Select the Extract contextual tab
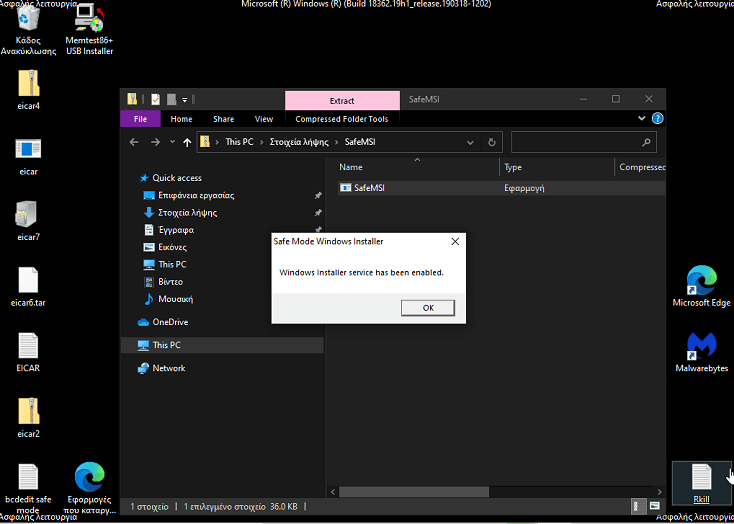The width and height of the screenshot is (734, 524). [342, 101]
